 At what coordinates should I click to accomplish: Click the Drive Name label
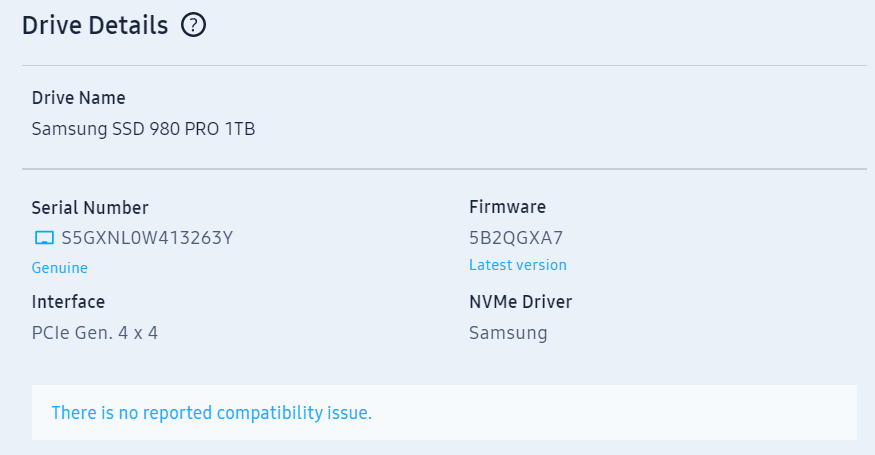79,98
